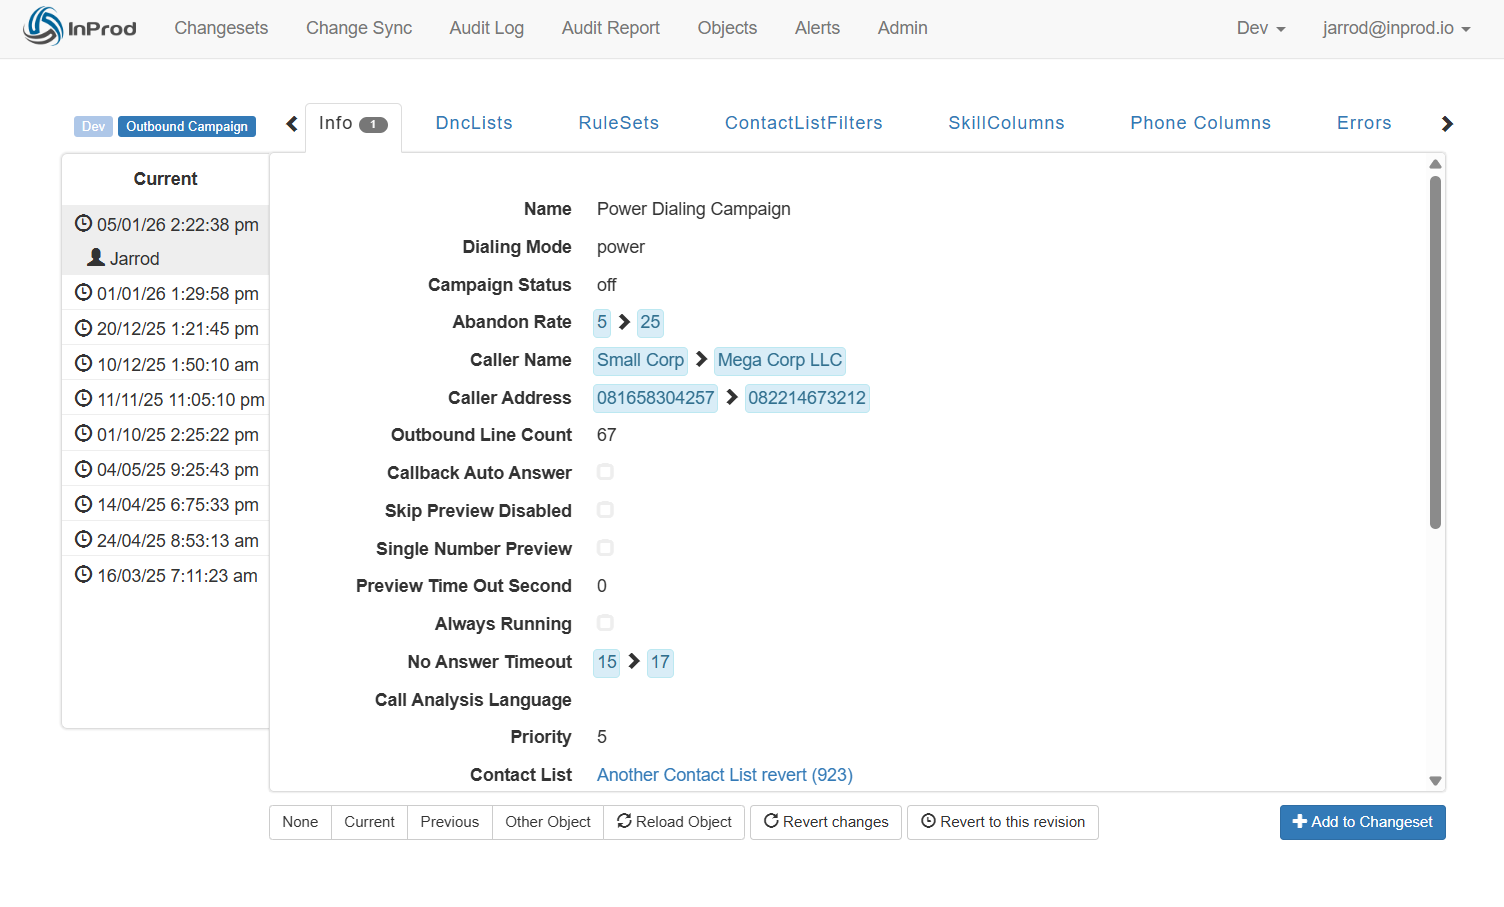Click the plus icon on Add to Changeset
Screen dimensions: 1504x907
point(1298,822)
